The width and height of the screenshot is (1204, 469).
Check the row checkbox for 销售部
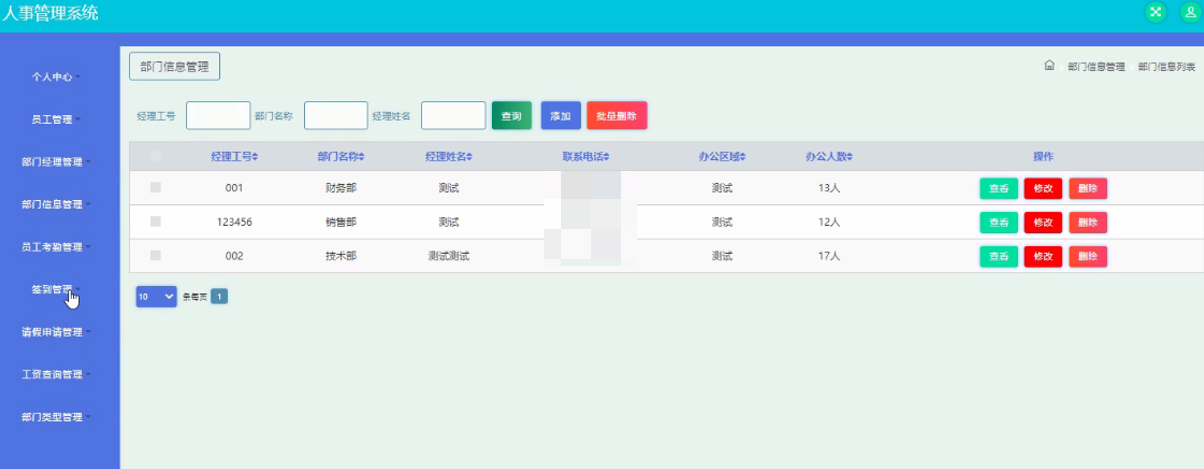[x=155, y=221]
